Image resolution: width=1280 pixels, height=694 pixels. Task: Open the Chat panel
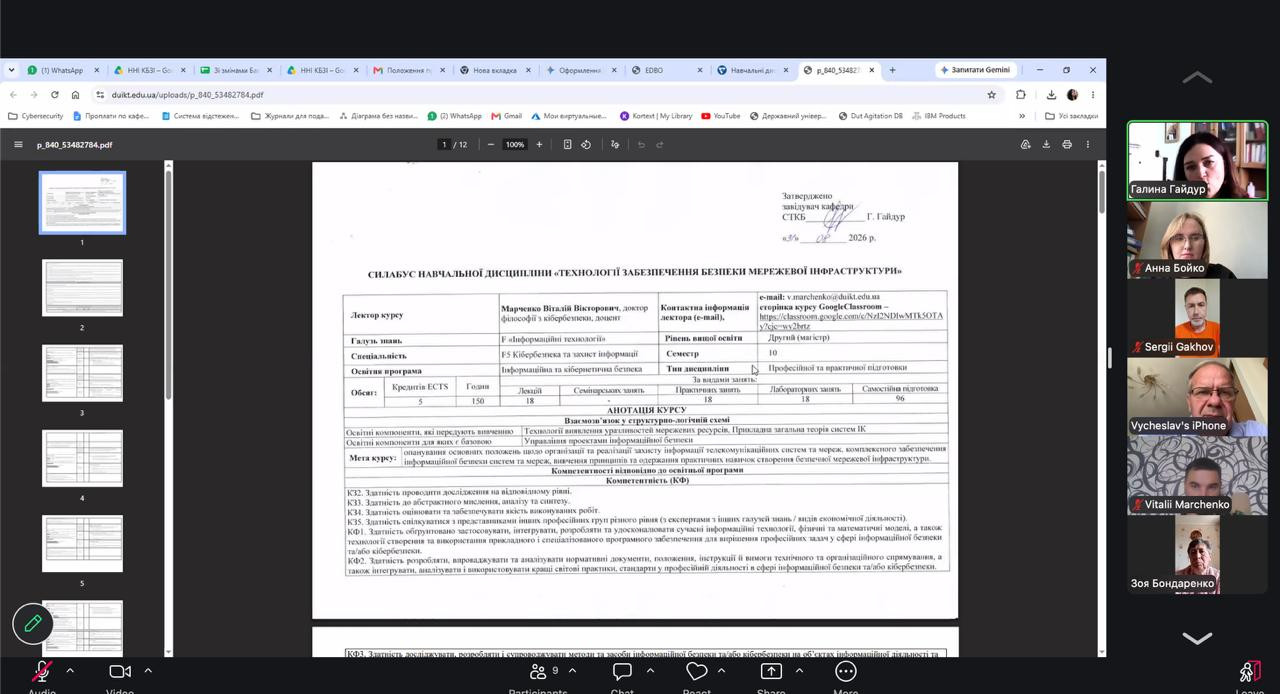pos(622,671)
